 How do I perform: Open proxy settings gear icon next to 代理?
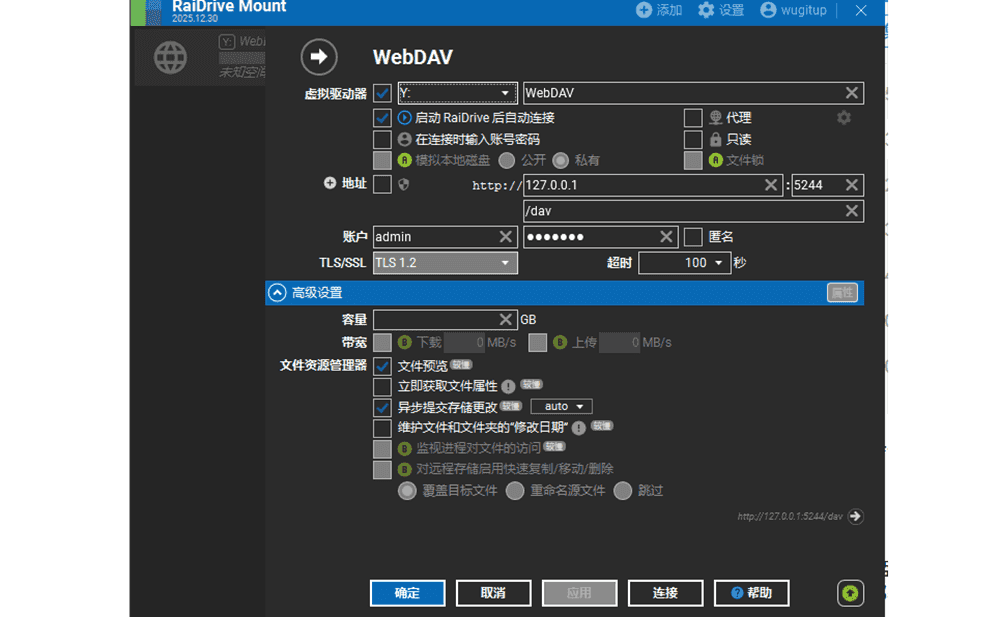tap(844, 118)
